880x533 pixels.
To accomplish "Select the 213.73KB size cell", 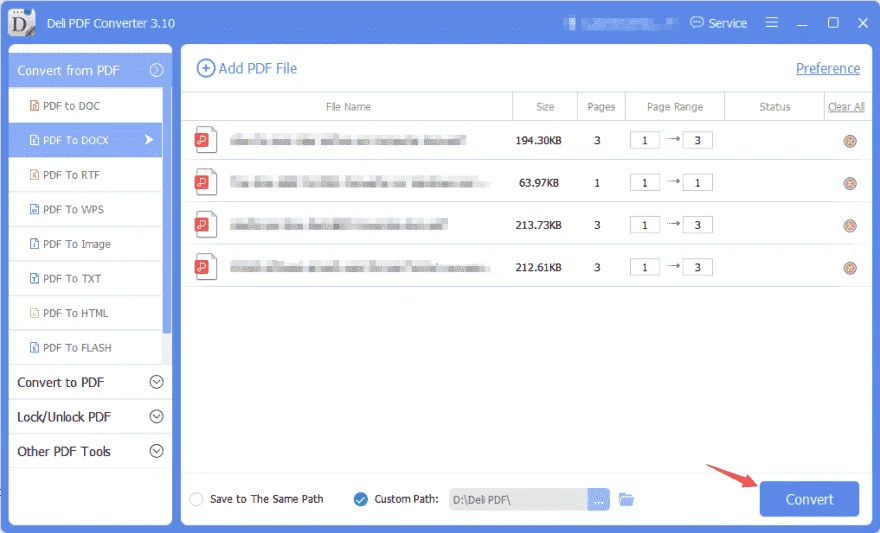I will [x=539, y=225].
